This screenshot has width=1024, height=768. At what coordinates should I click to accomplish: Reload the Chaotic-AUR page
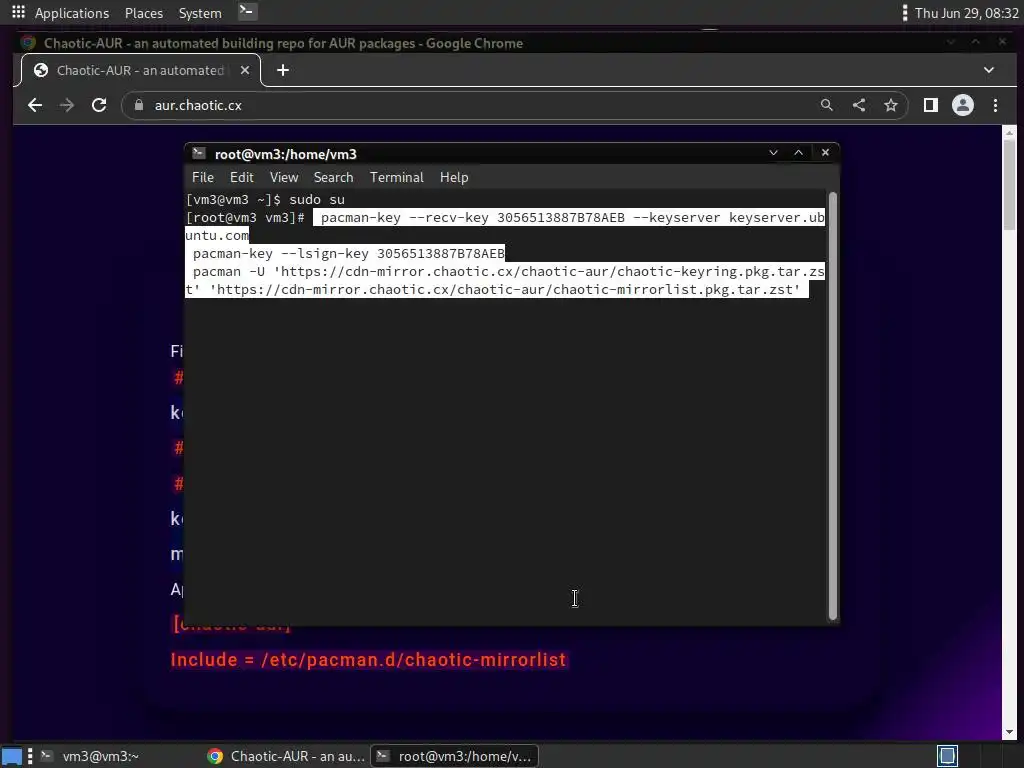99,105
